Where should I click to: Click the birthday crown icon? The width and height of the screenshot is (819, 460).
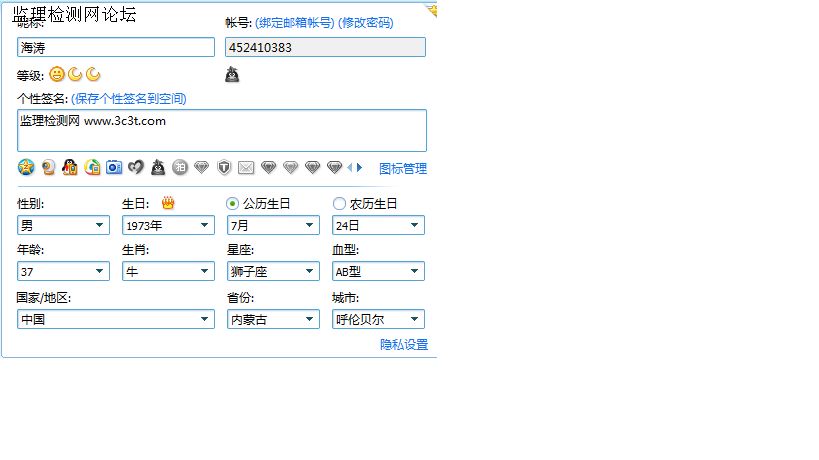pos(168,203)
